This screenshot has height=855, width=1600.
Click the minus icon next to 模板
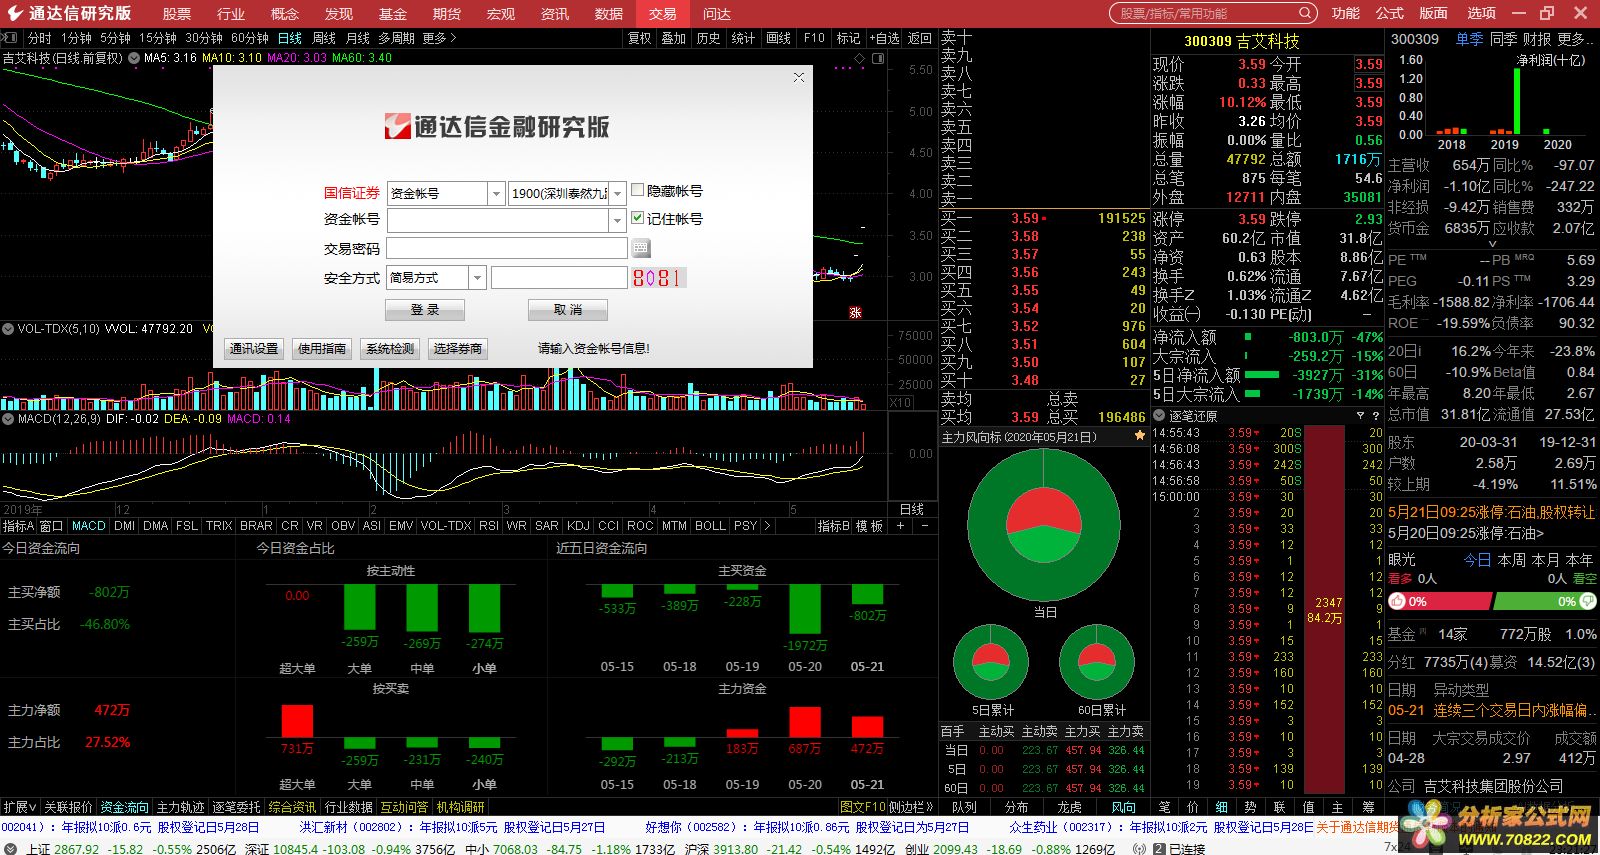(924, 525)
